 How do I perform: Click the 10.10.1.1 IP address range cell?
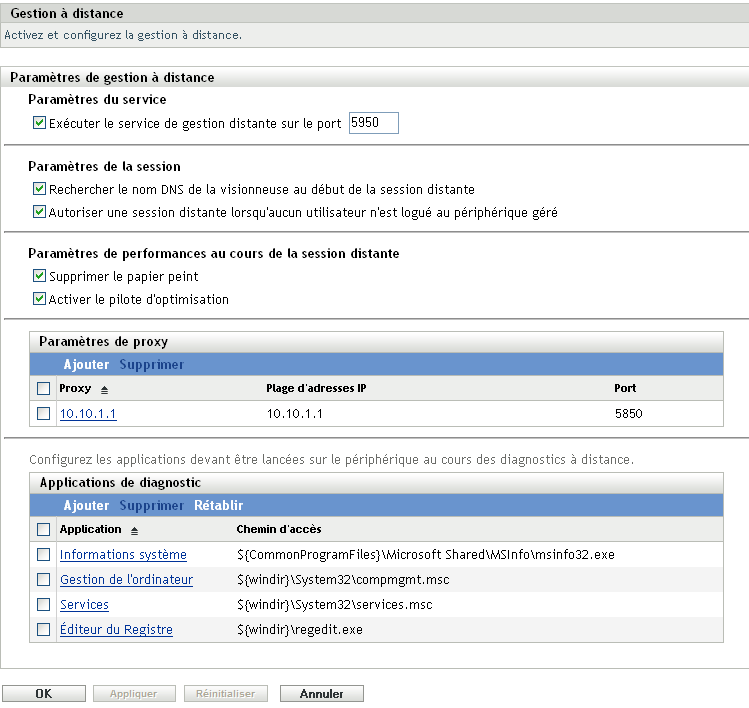(x=294, y=414)
